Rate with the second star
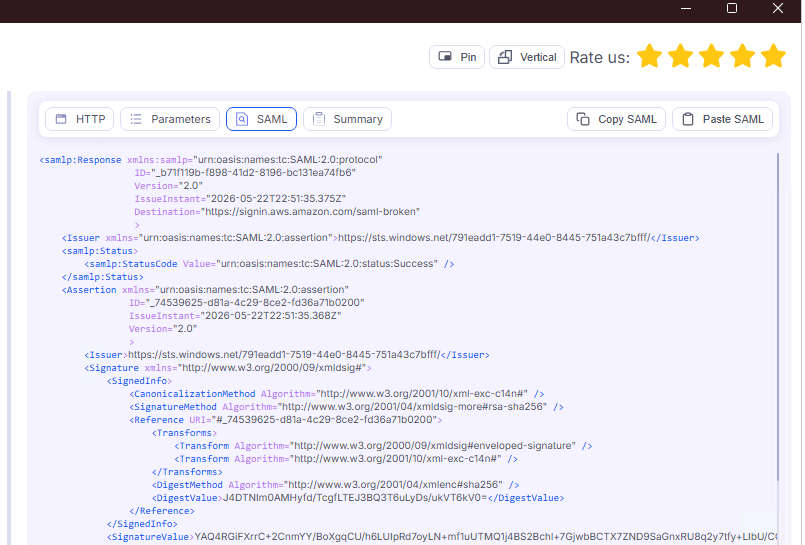 click(x=681, y=56)
